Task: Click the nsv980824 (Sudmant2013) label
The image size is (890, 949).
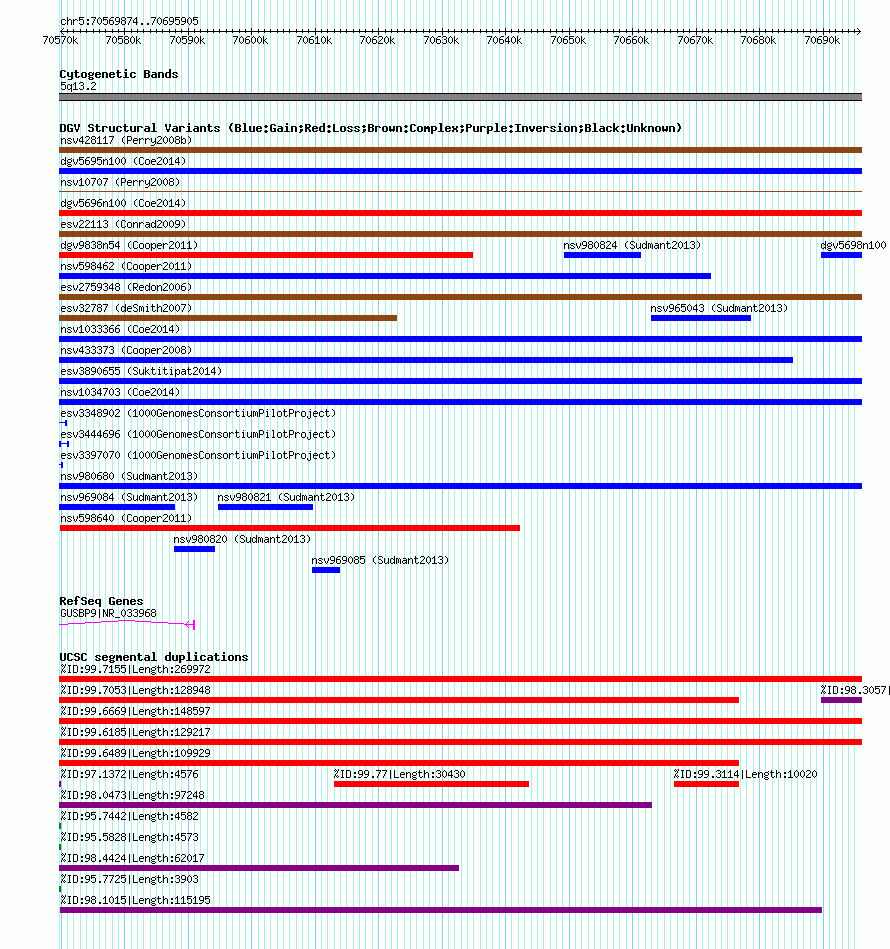Action: [632, 245]
